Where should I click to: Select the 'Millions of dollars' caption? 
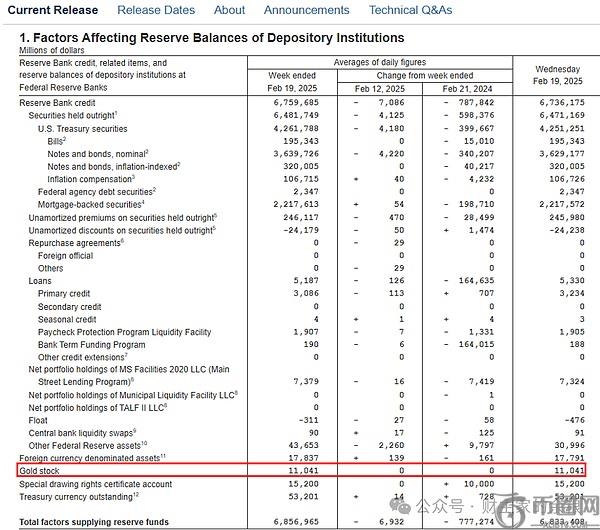pos(52,50)
